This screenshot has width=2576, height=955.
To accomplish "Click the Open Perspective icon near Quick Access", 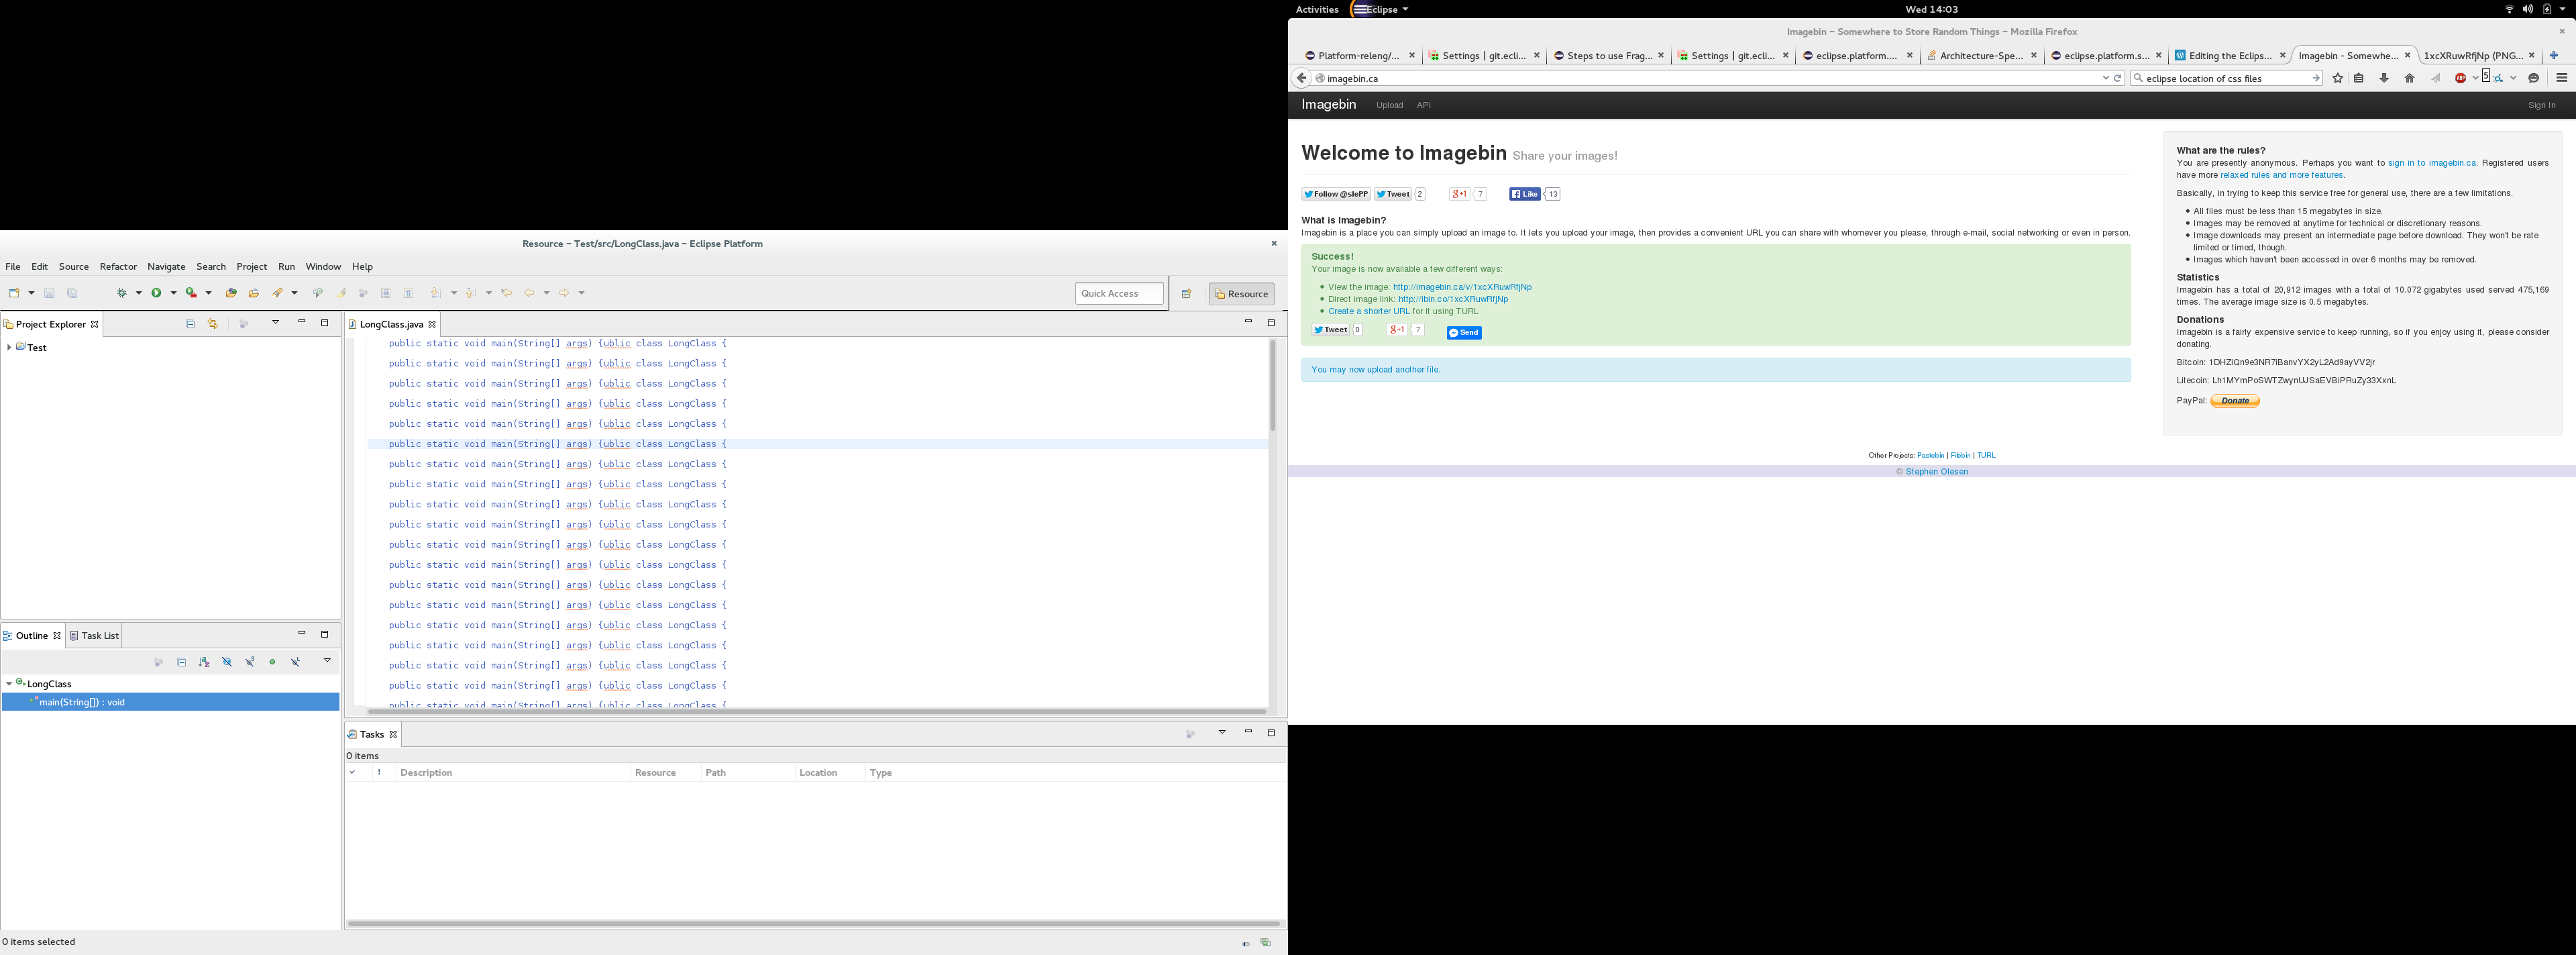I will click(1187, 294).
